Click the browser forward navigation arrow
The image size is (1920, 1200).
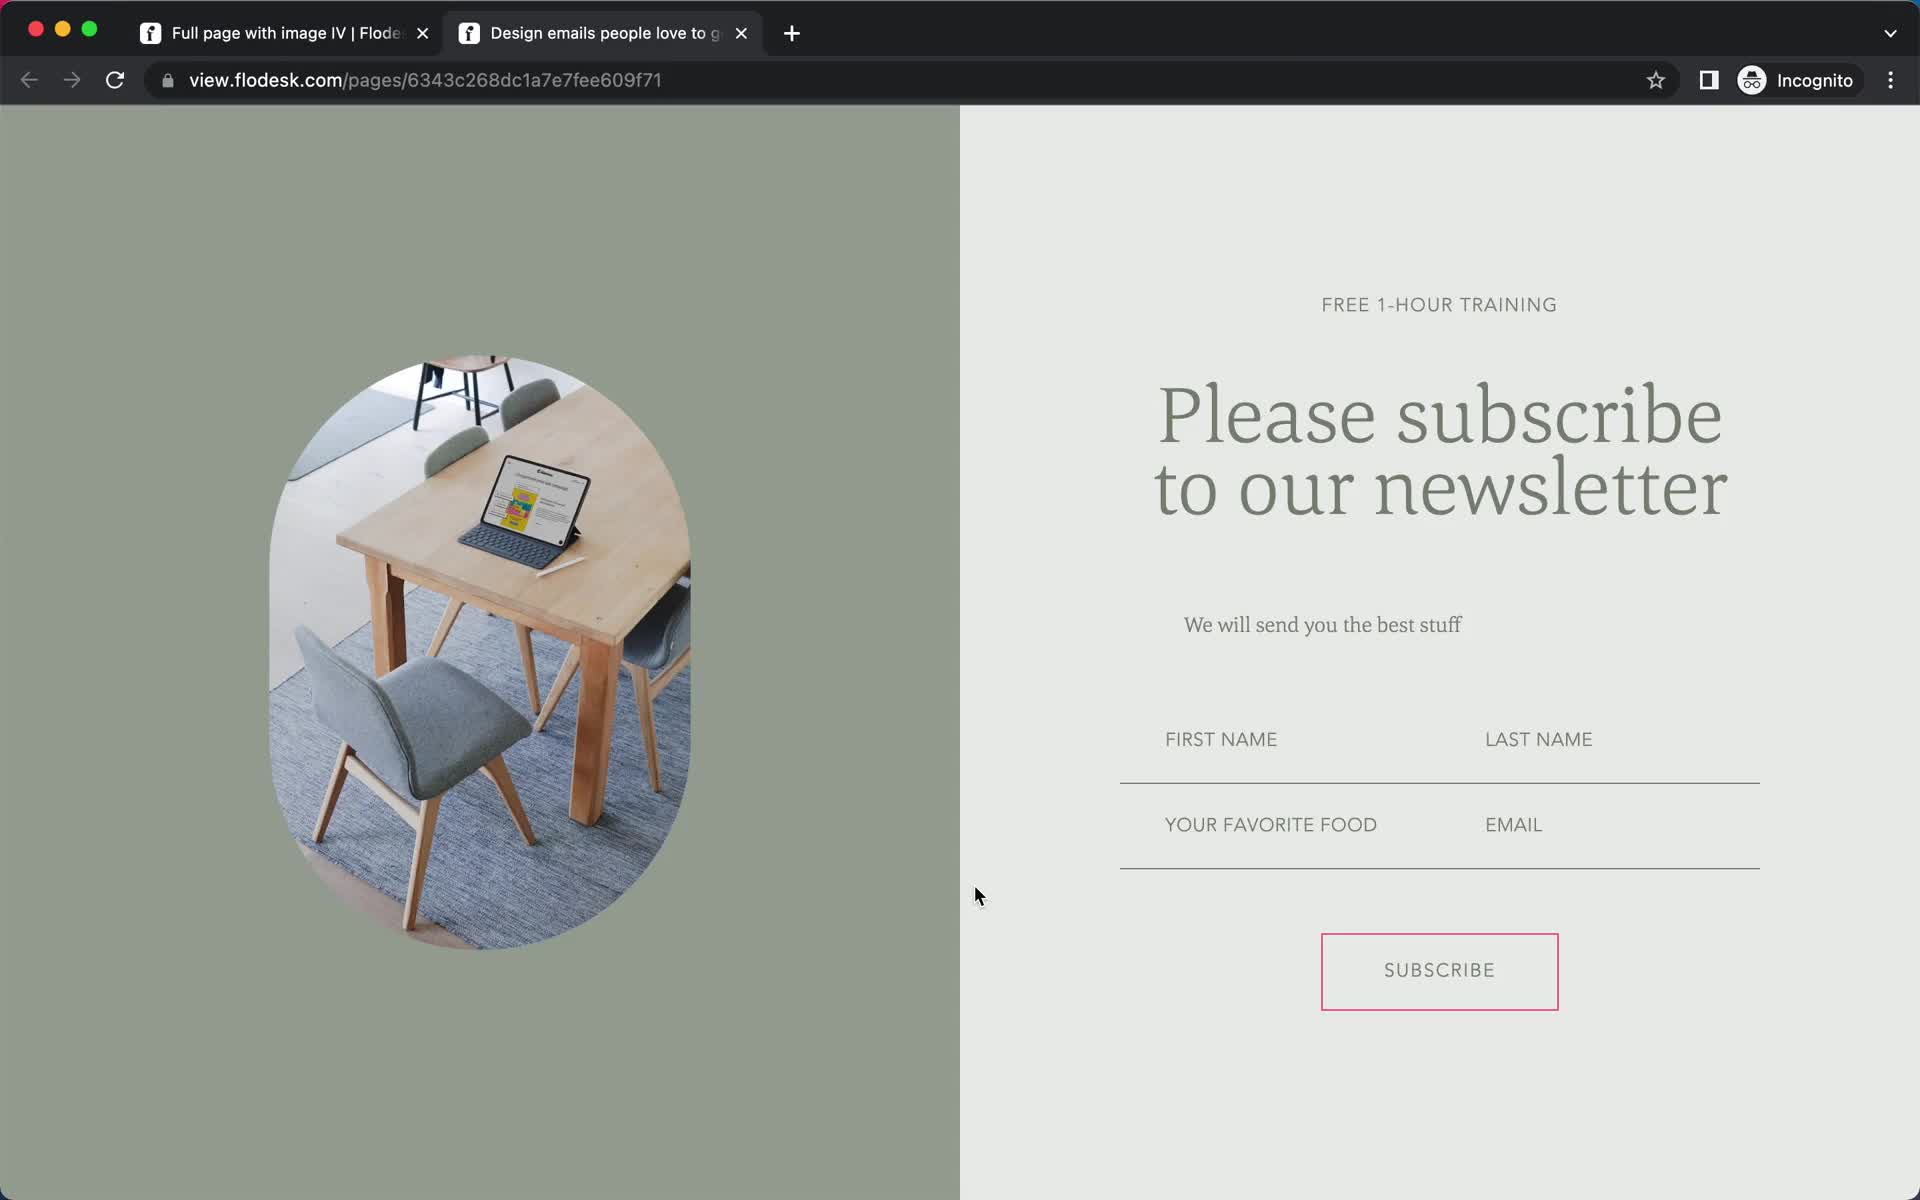[72, 80]
